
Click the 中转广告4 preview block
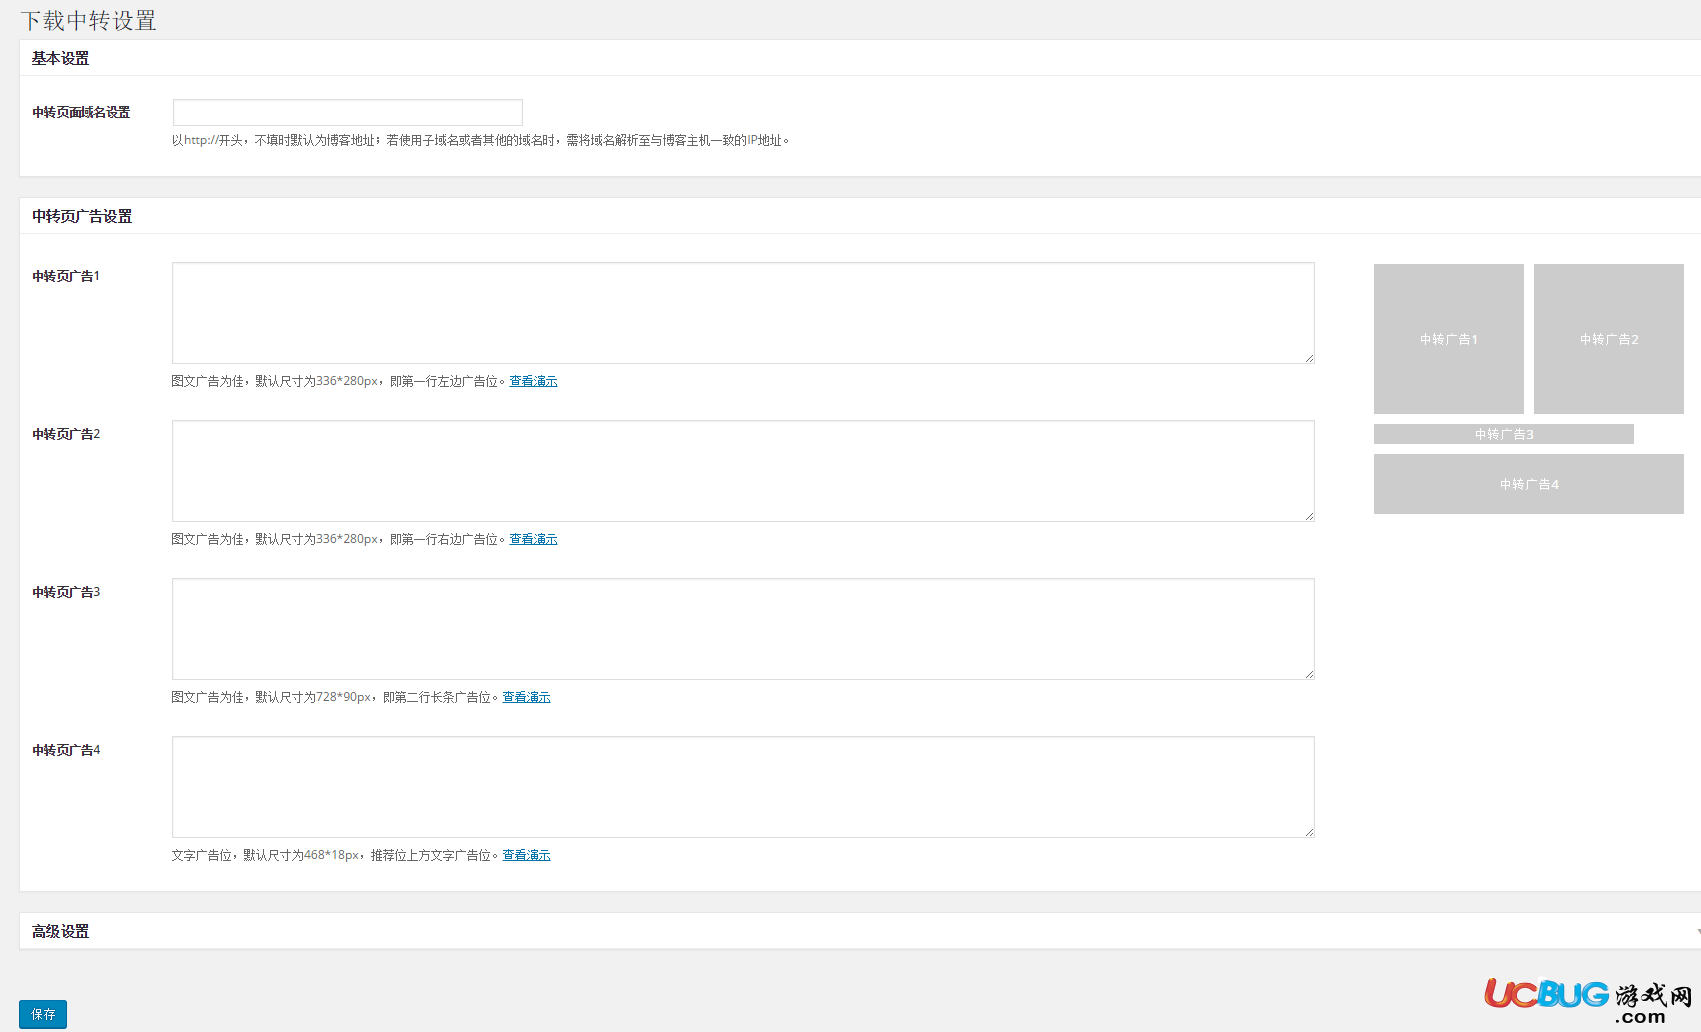click(1529, 484)
